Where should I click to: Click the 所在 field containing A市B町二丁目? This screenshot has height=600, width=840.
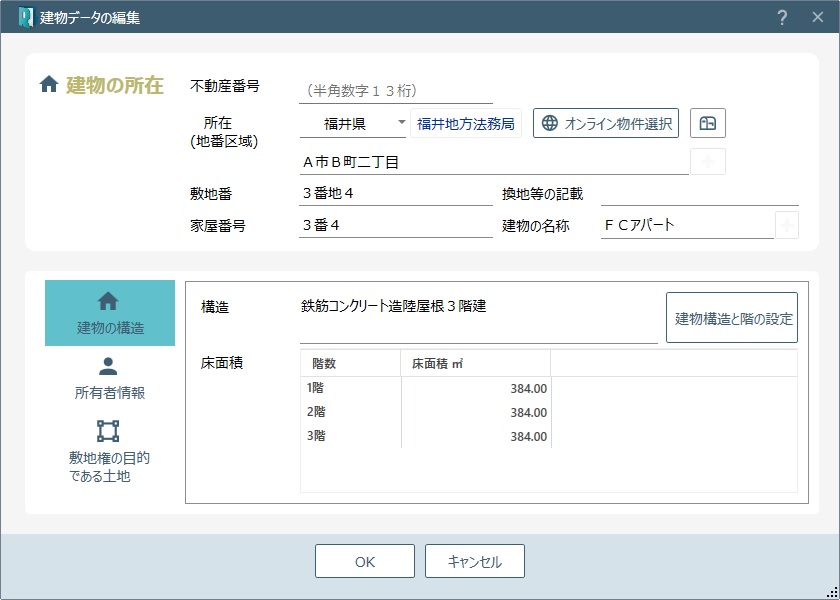click(494, 162)
